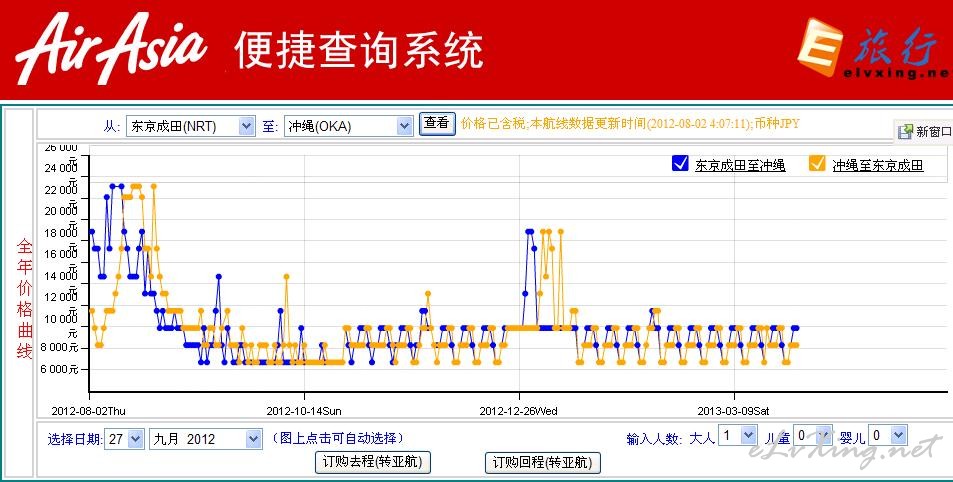This screenshot has height=482, width=953.
Task: Click the AirAsia logo
Action: (x=111, y=49)
